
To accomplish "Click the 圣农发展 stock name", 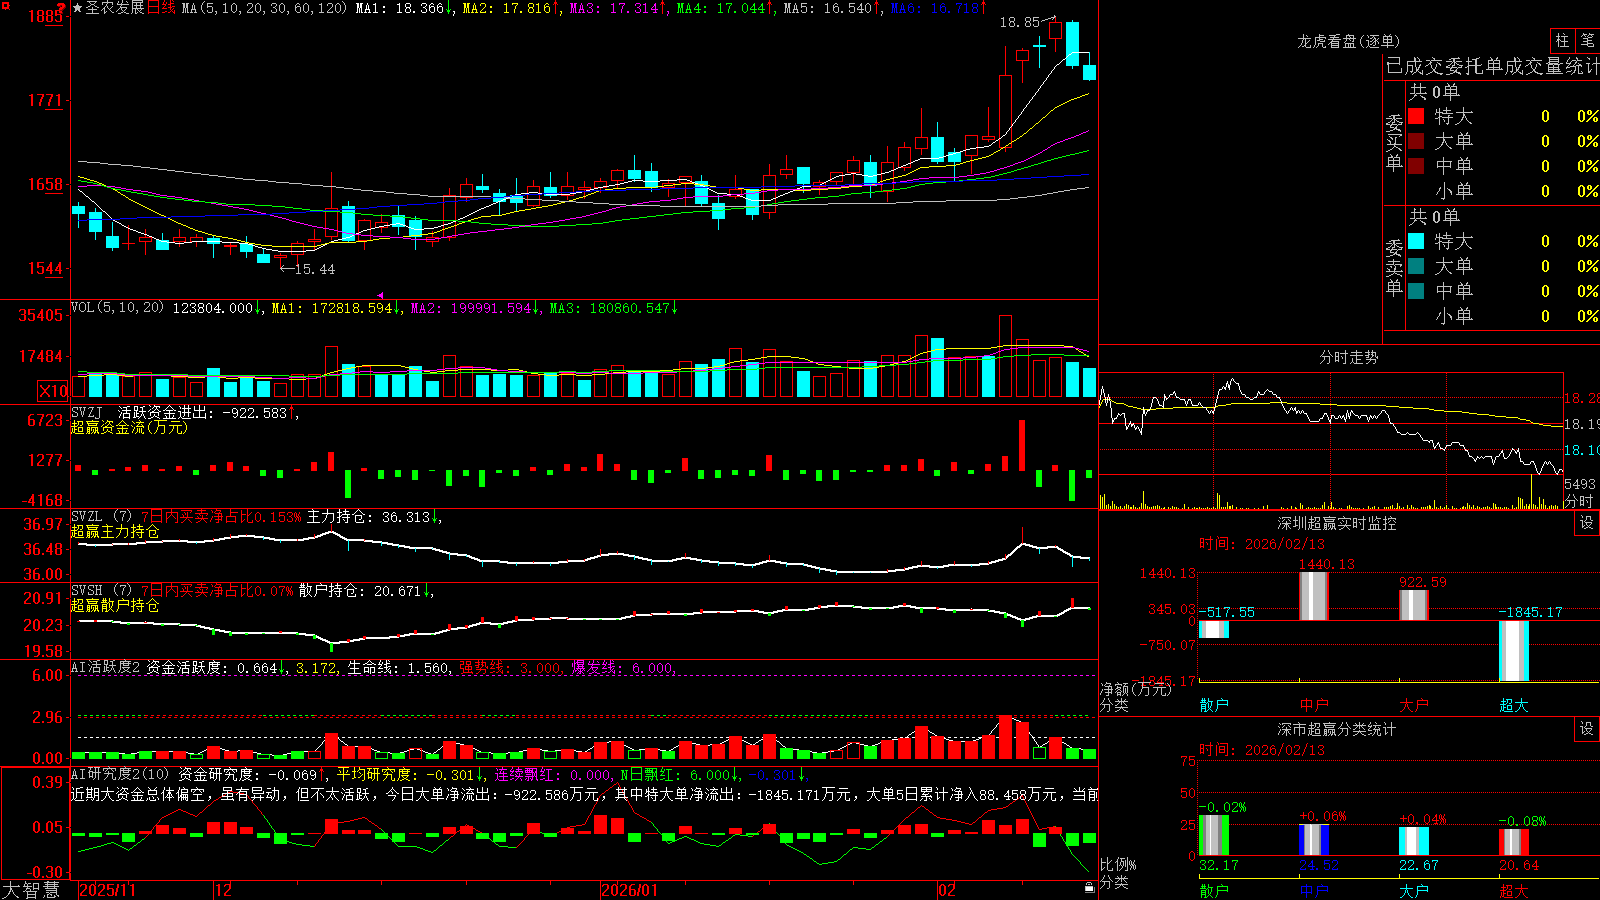I will click(x=115, y=8).
